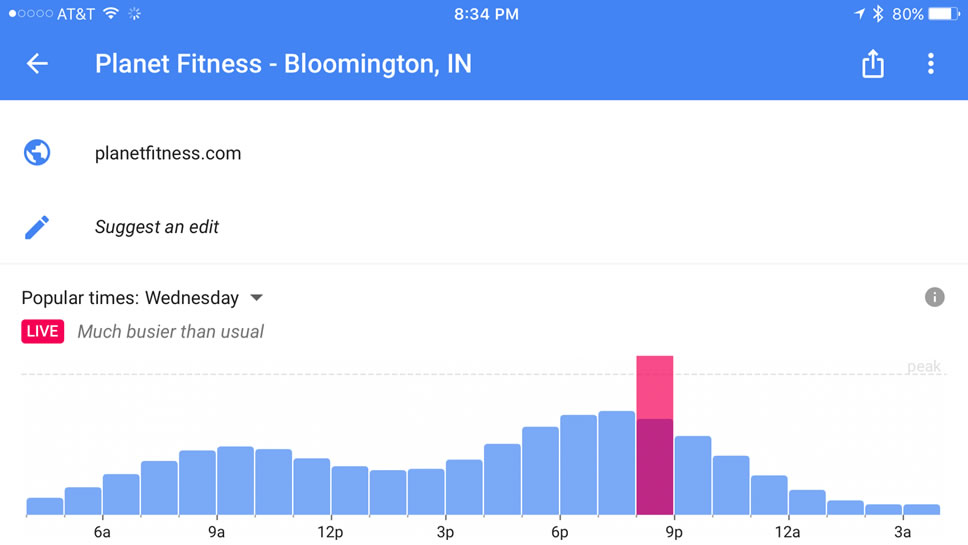The width and height of the screenshot is (968, 545).
Task: Tap the red LIVE badge
Action: pos(42,331)
